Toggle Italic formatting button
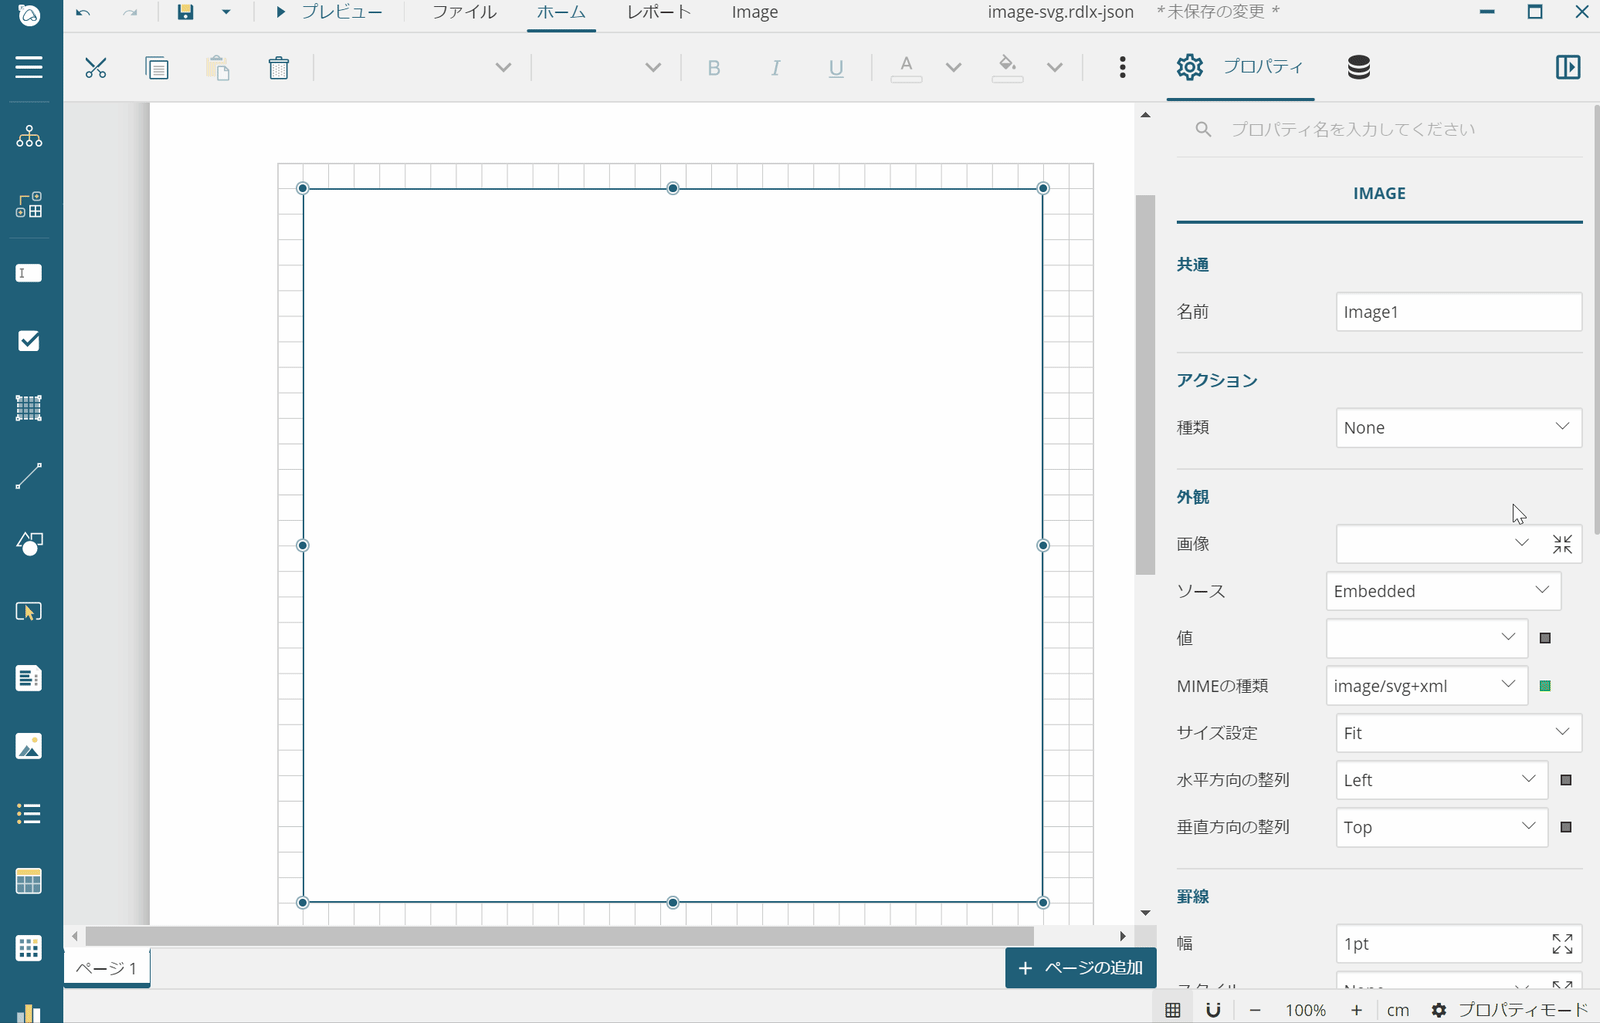 [x=775, y=68]
